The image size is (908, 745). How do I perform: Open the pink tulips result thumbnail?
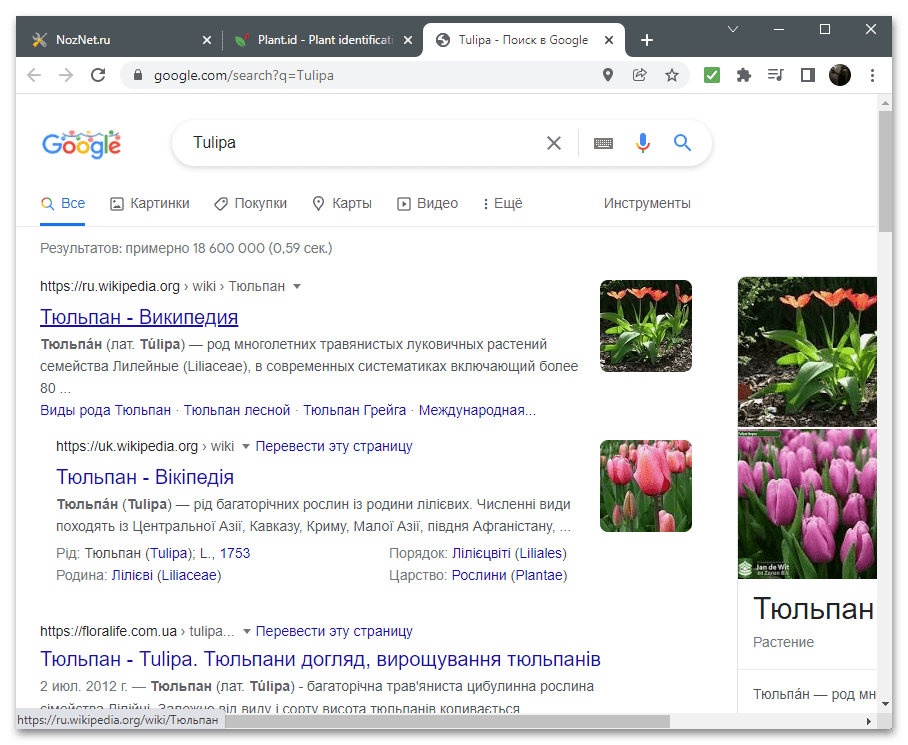pyautogui.click(x=646, y=486)
